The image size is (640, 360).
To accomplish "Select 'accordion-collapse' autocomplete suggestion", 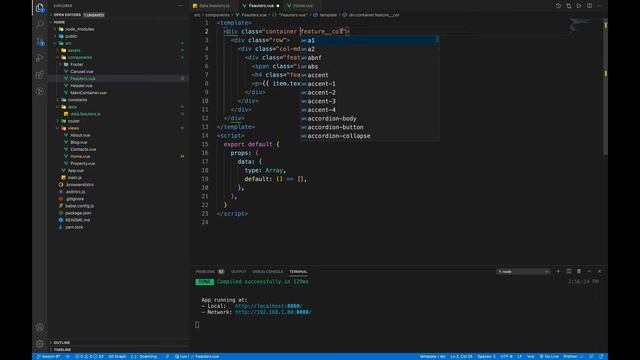I will pyautogui.click(x=369, y=136).
